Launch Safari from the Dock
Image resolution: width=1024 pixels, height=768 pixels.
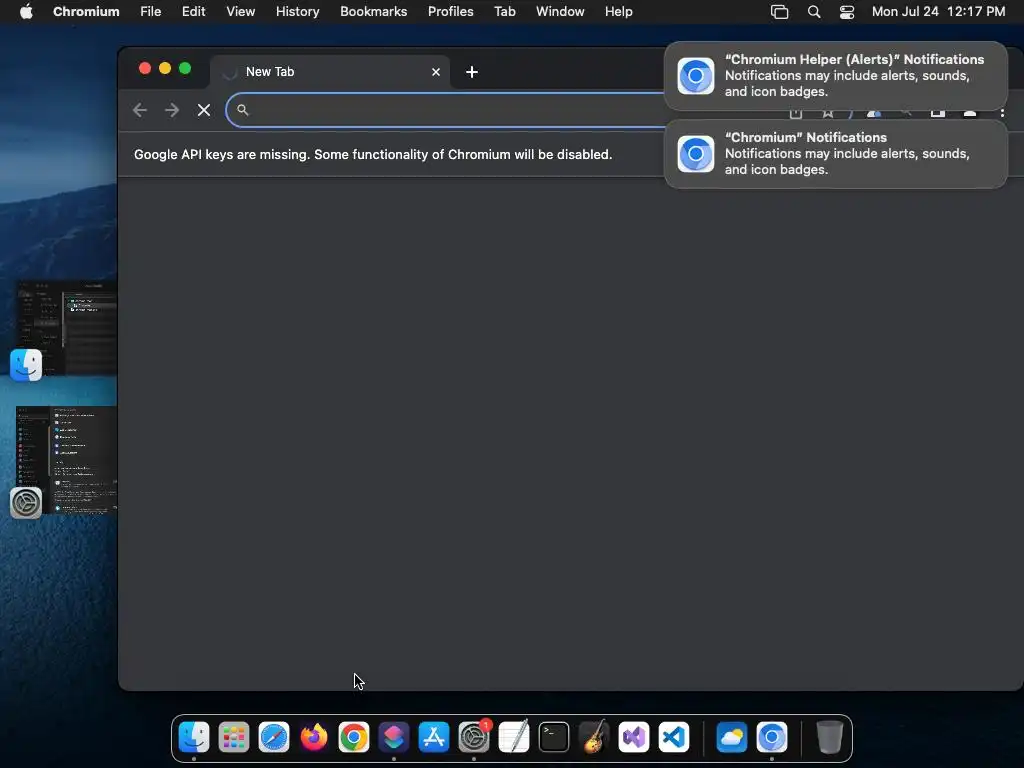click(274, 737)
